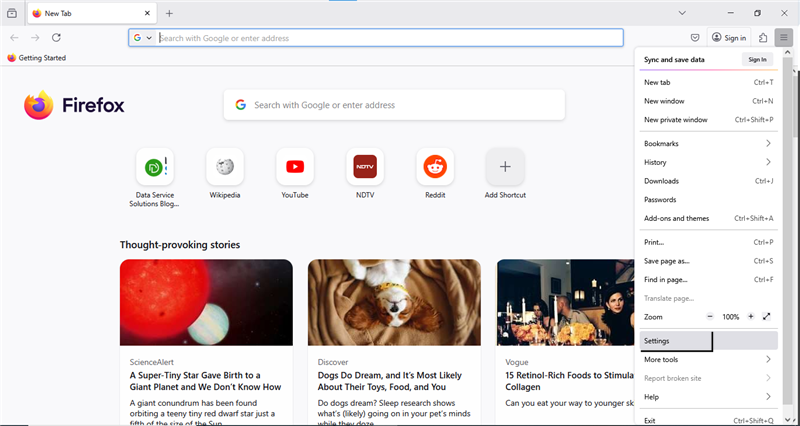Image resolution: width=800 pixels, height=426 pixels.
Task: Decrease zoom with the minus button
Action: 710,317
